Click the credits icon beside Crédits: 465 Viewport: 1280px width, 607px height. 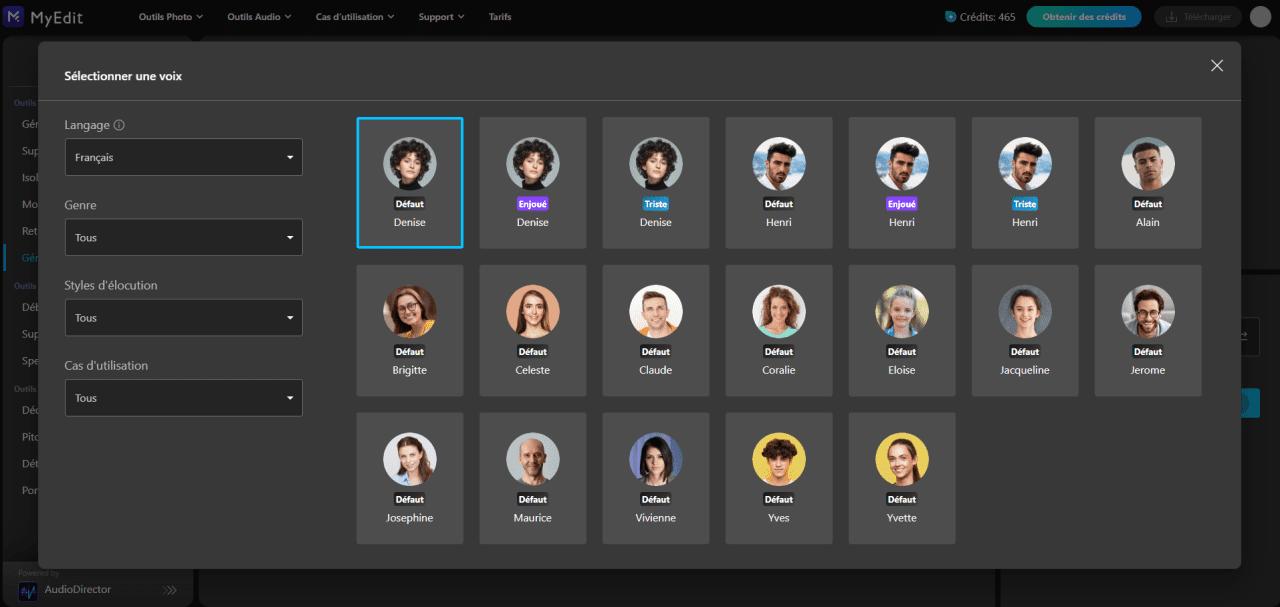coord(950,17)
